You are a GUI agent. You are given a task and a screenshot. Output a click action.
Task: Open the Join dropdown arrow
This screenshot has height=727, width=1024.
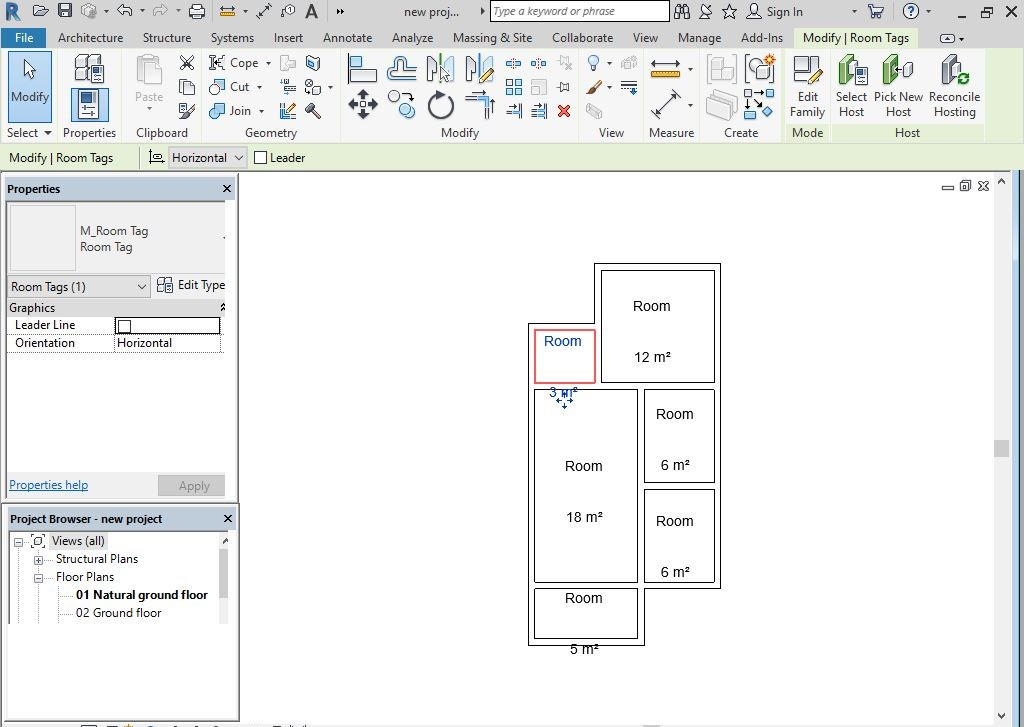(261, 111)
